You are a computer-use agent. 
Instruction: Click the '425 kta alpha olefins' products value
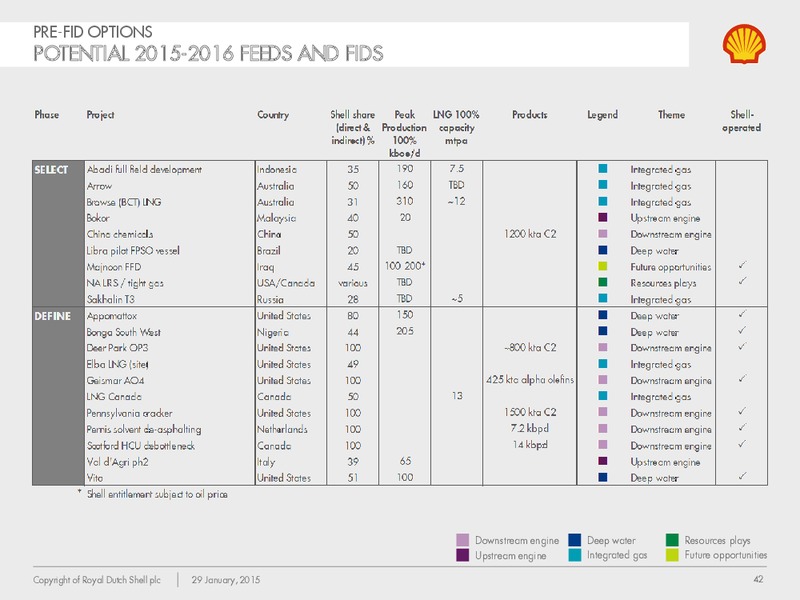click(530, 380)
